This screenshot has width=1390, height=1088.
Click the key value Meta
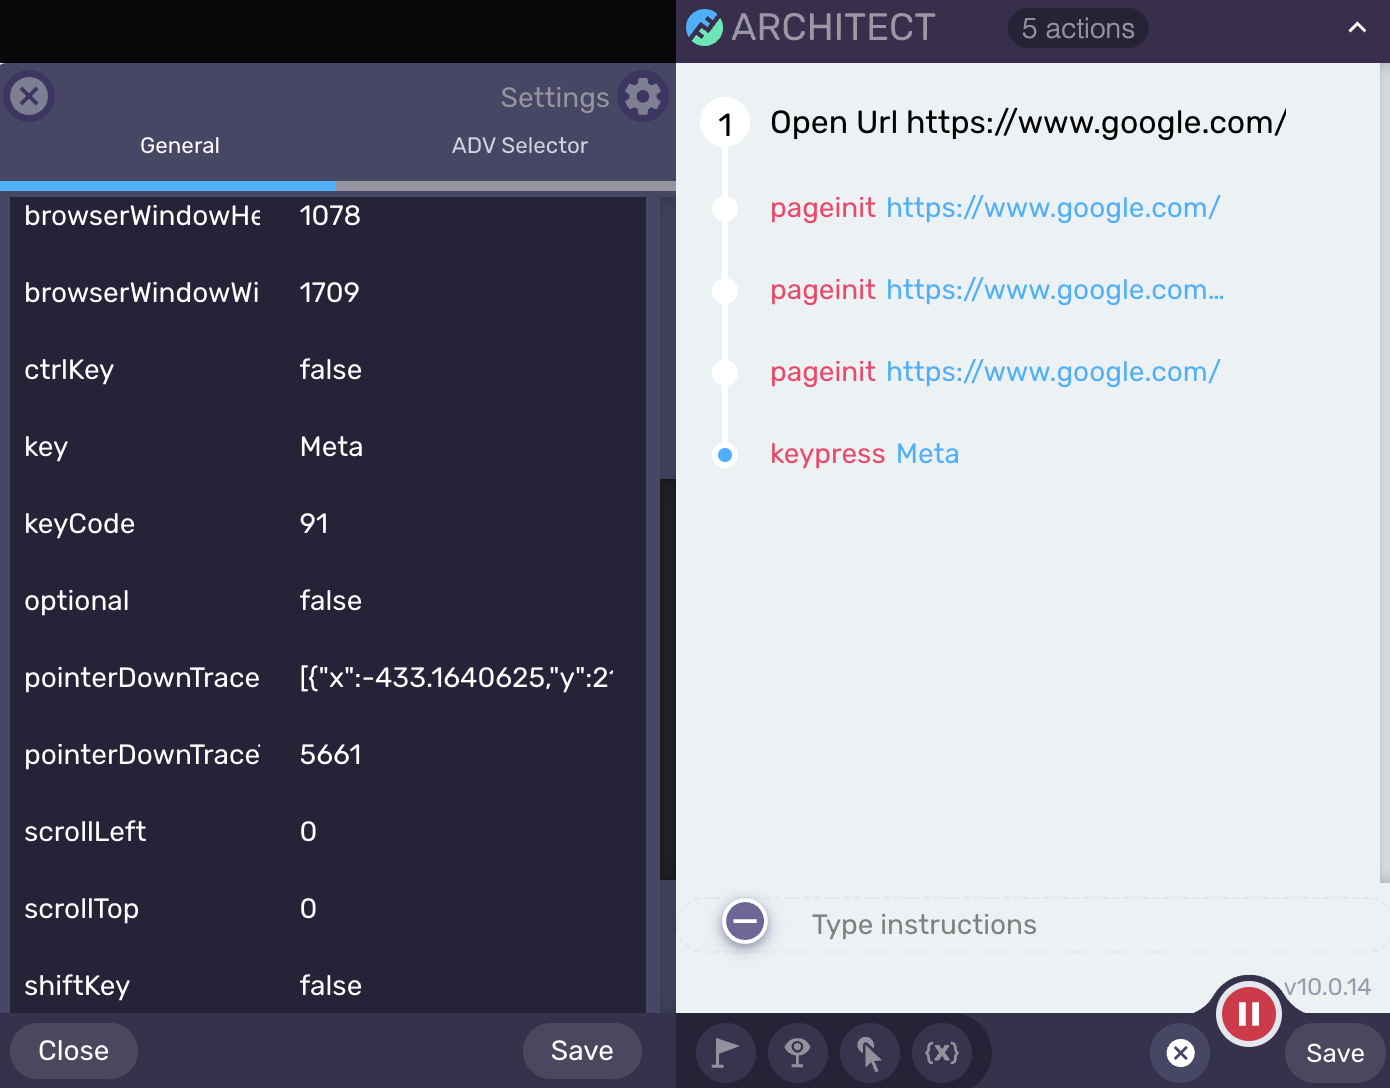point(331,447)
